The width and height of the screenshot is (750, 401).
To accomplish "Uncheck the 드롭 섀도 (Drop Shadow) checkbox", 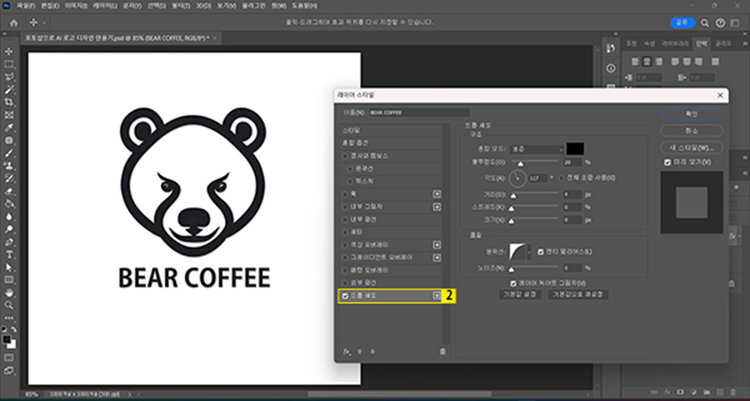I will [346, 296].
